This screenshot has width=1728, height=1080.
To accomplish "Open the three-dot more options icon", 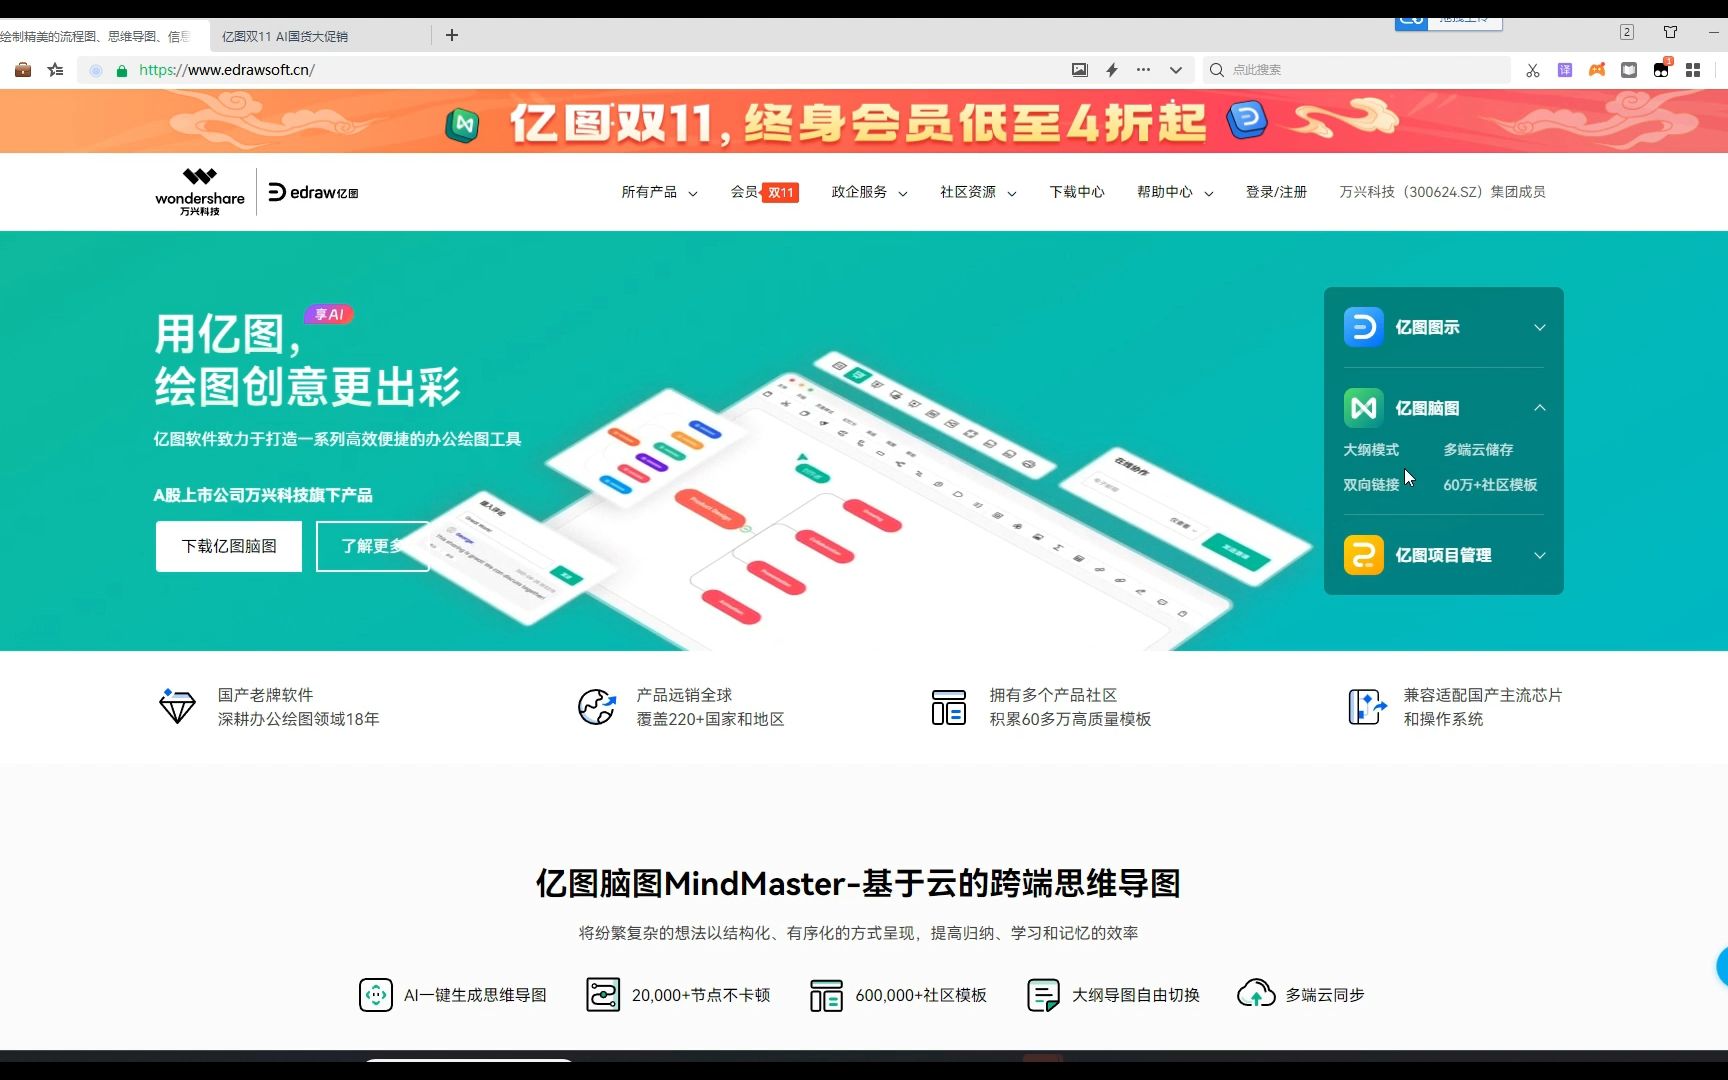I will point(1144,70).
